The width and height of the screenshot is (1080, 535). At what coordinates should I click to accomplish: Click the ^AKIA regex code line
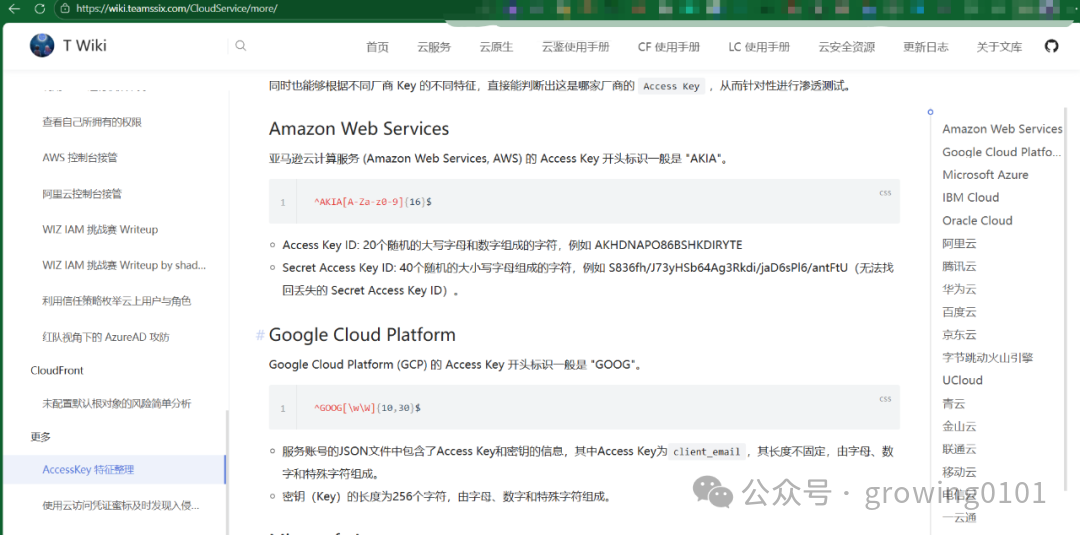(373, 202)
